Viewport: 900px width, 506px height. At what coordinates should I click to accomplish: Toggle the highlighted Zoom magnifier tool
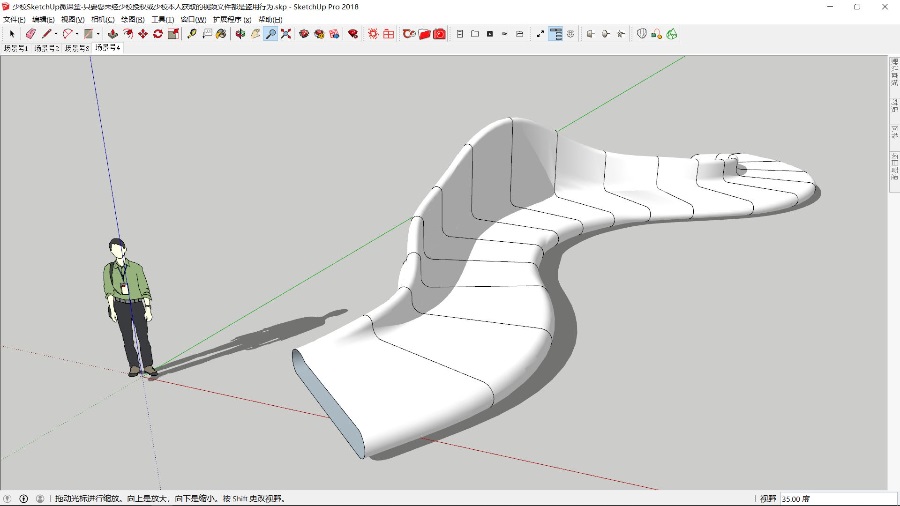(270, 34)
